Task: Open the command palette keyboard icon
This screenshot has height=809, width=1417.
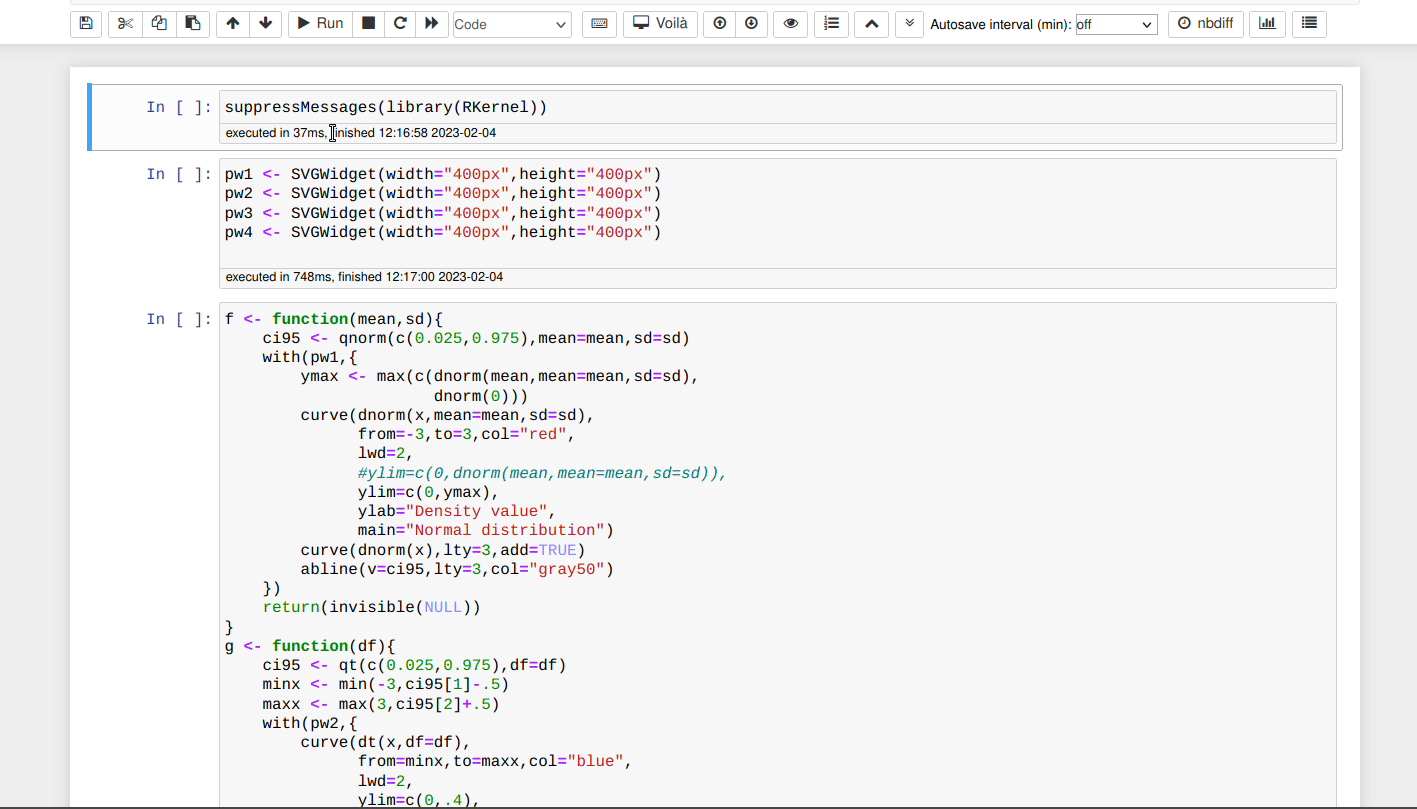Action: click(x=599, y=23)
